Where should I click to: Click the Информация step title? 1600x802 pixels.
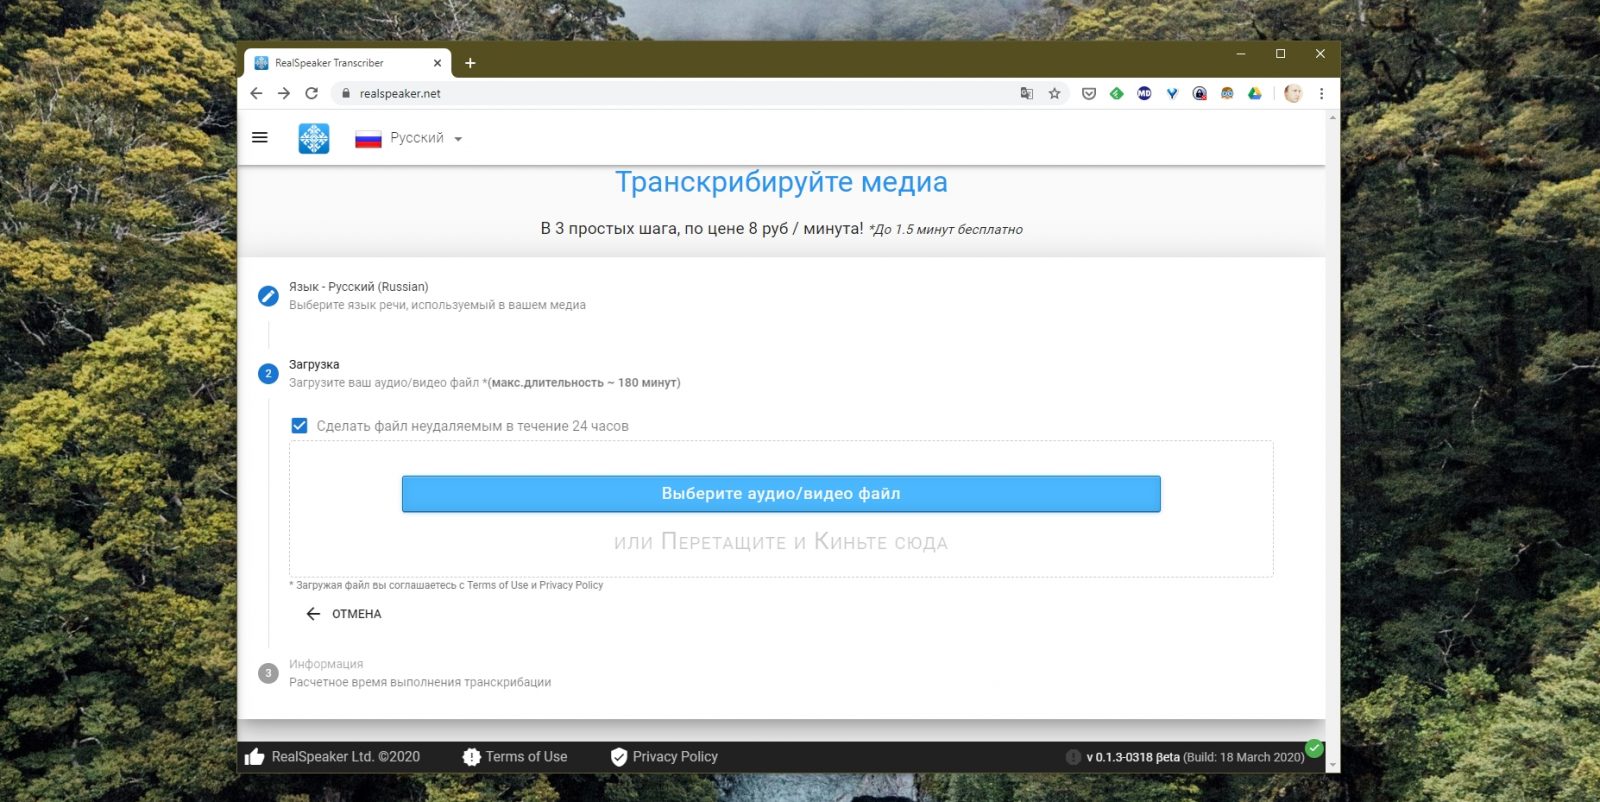pyautogui.click(x=326, y=664)
